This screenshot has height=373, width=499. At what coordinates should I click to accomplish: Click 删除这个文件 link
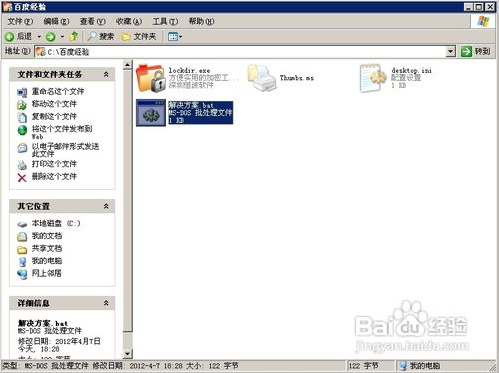point(54,176)
